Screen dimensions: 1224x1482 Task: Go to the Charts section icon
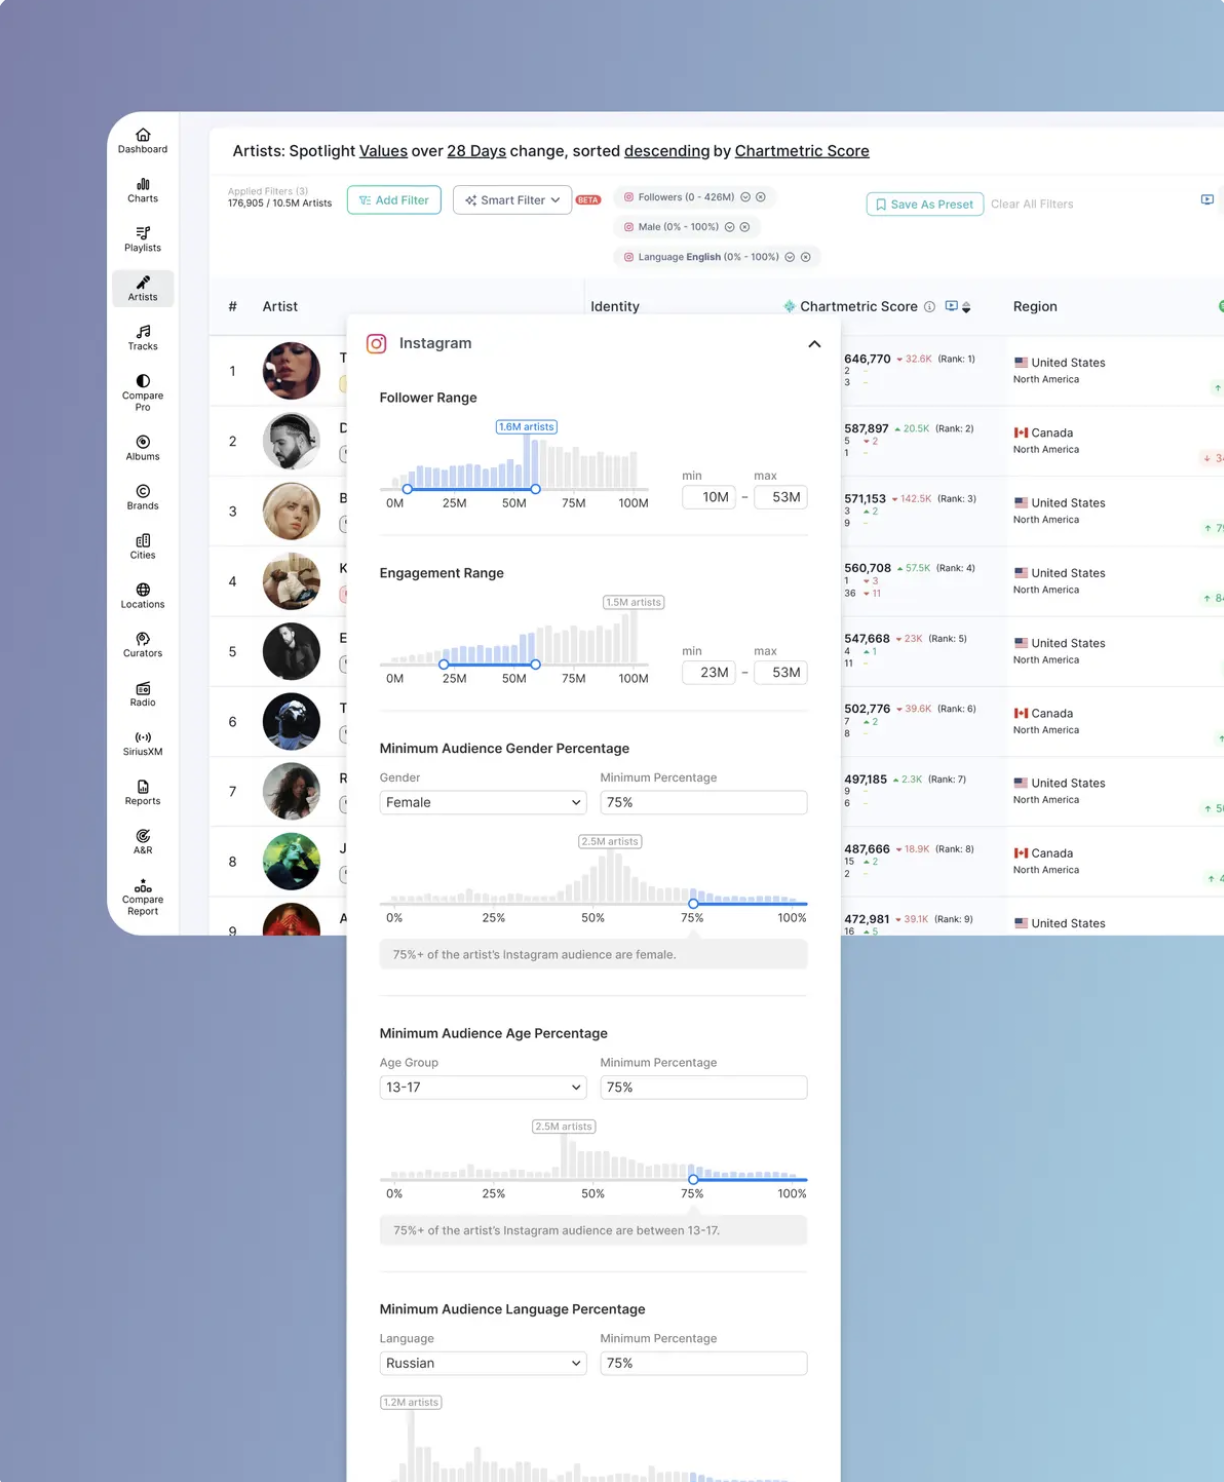coord(143,190)
